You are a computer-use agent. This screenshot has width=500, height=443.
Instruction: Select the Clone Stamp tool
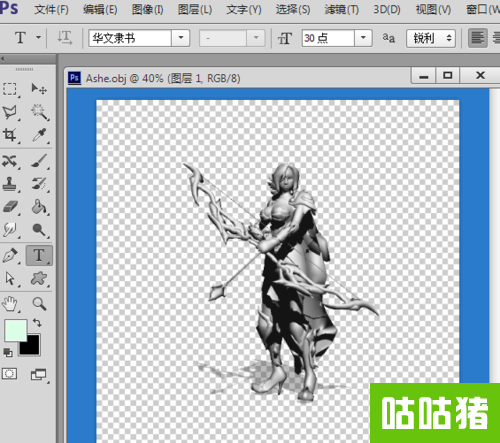[10, 184]
